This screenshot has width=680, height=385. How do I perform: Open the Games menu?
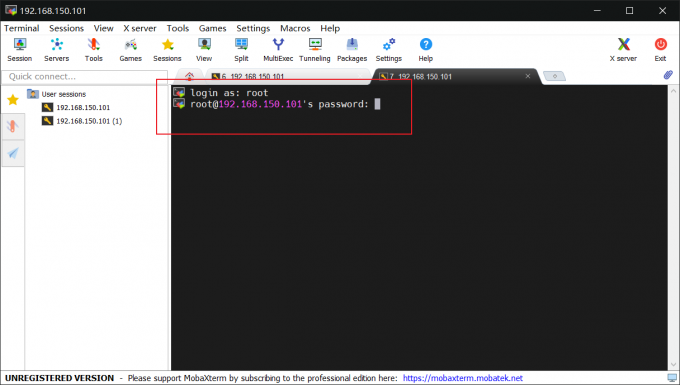212,28
